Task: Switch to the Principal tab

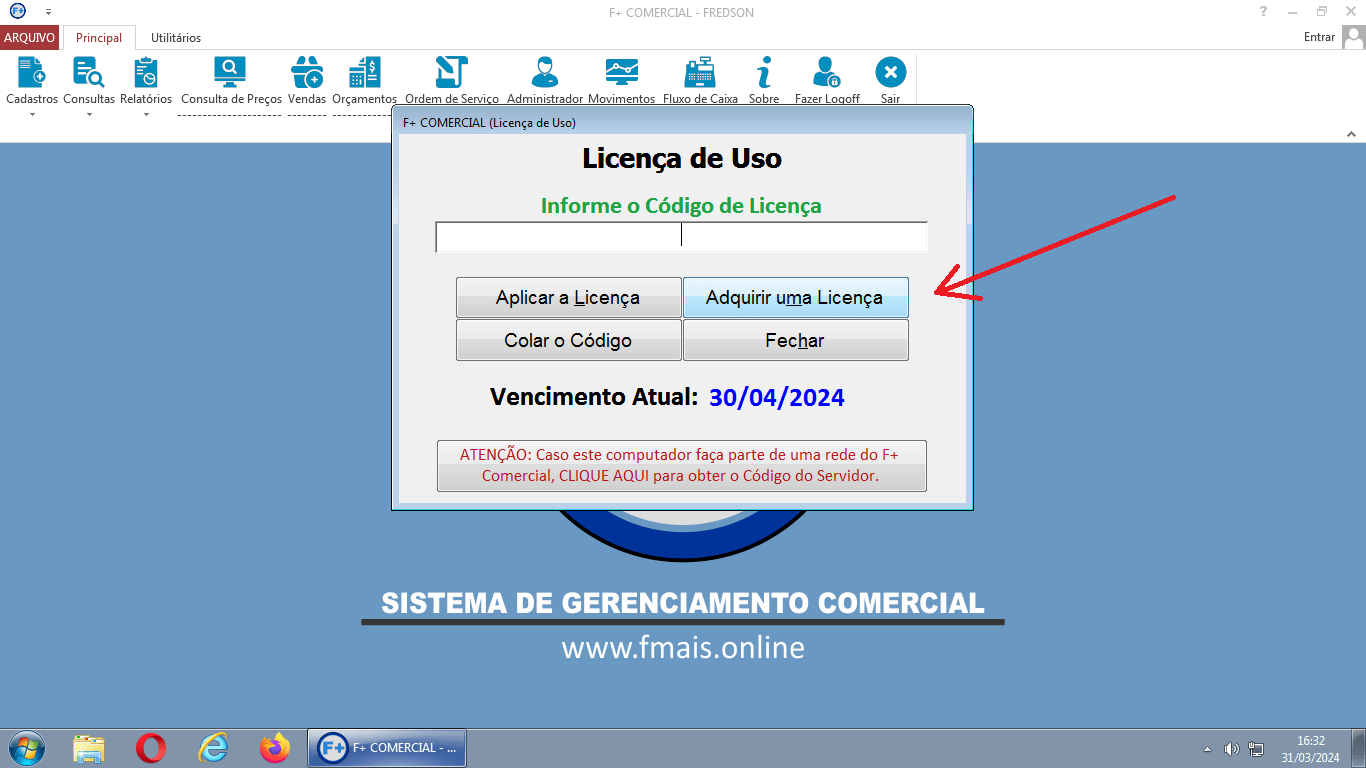Action: [x=99, y=38]
